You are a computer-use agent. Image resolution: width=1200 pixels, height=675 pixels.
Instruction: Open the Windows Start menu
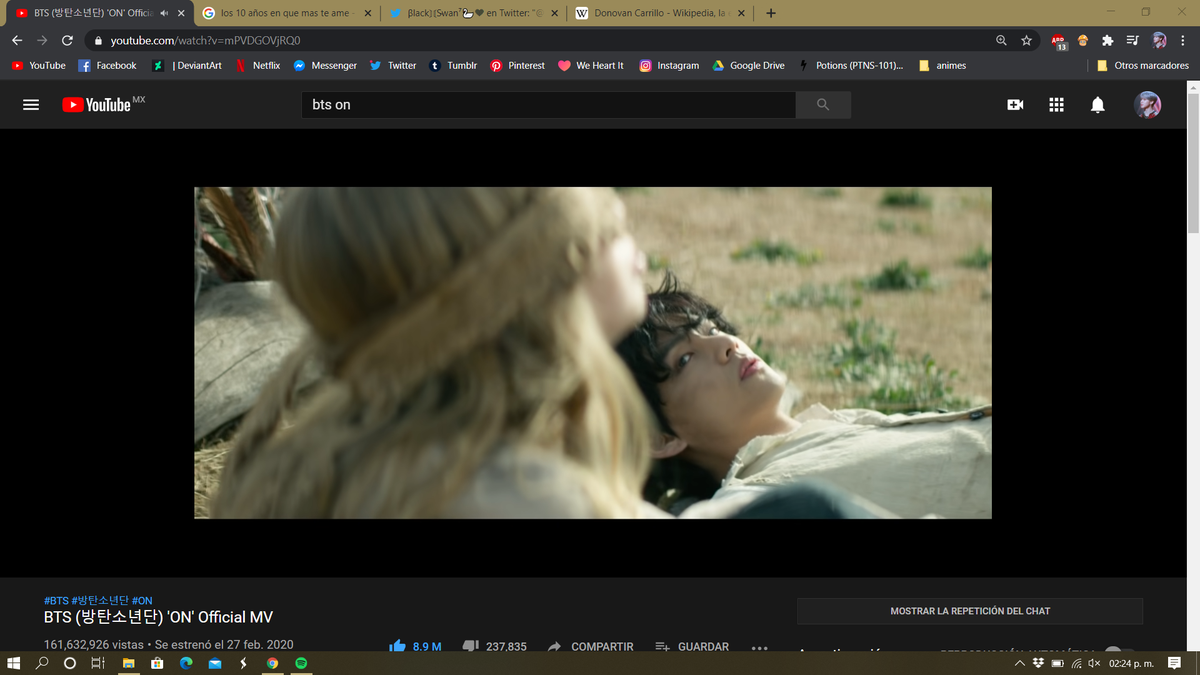[x=14, y=663]
